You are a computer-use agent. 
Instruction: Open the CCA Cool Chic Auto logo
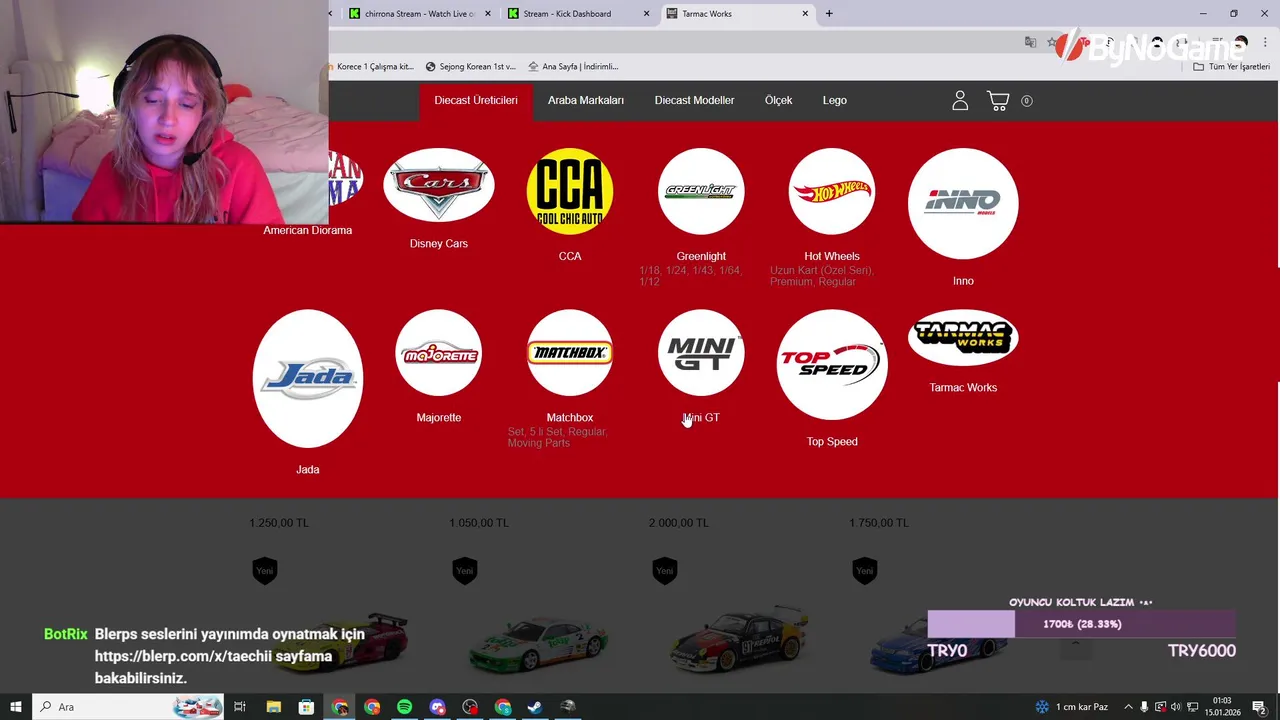point(570,191)
